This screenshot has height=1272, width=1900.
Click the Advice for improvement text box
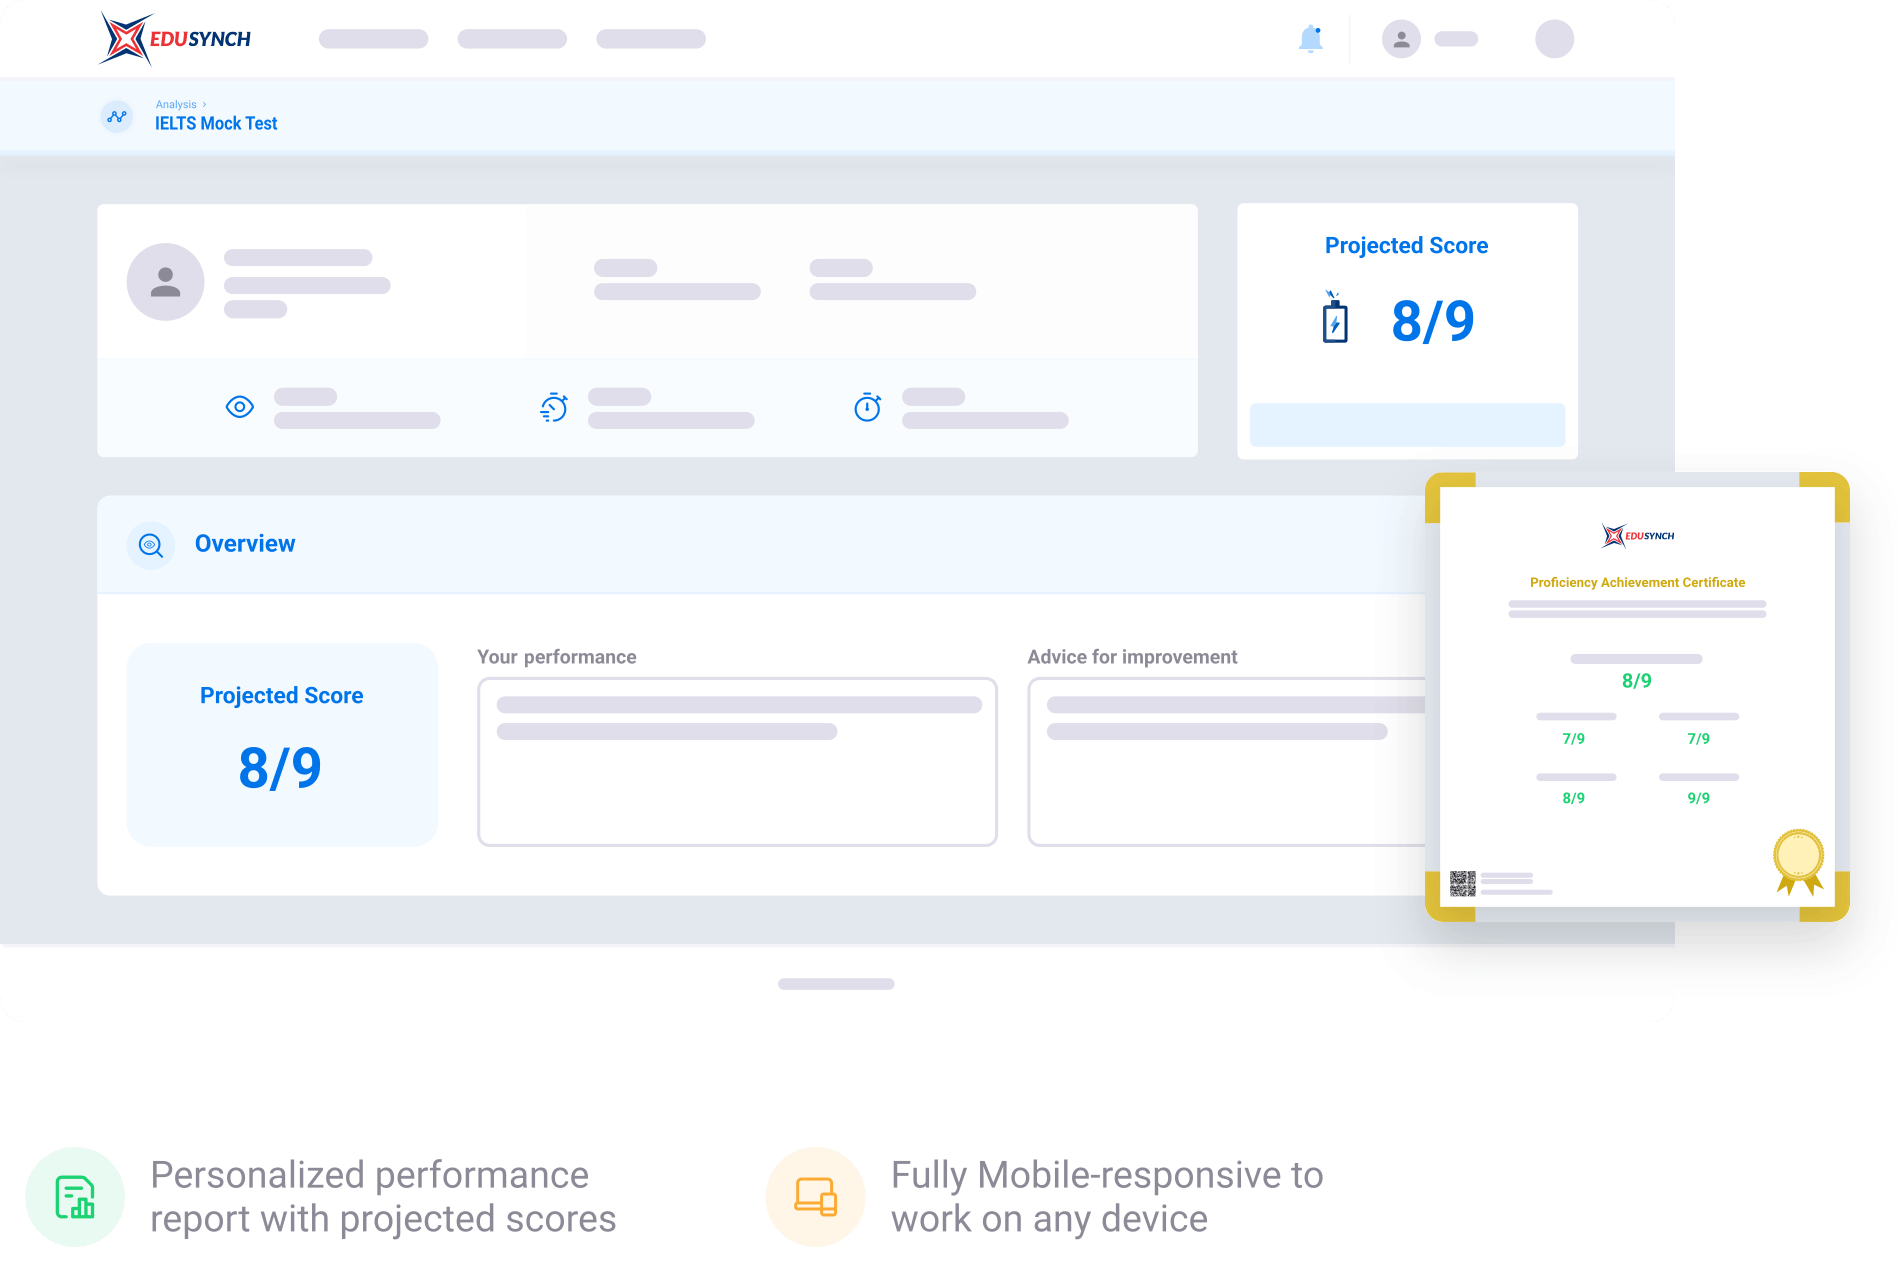coord(1227,762)
